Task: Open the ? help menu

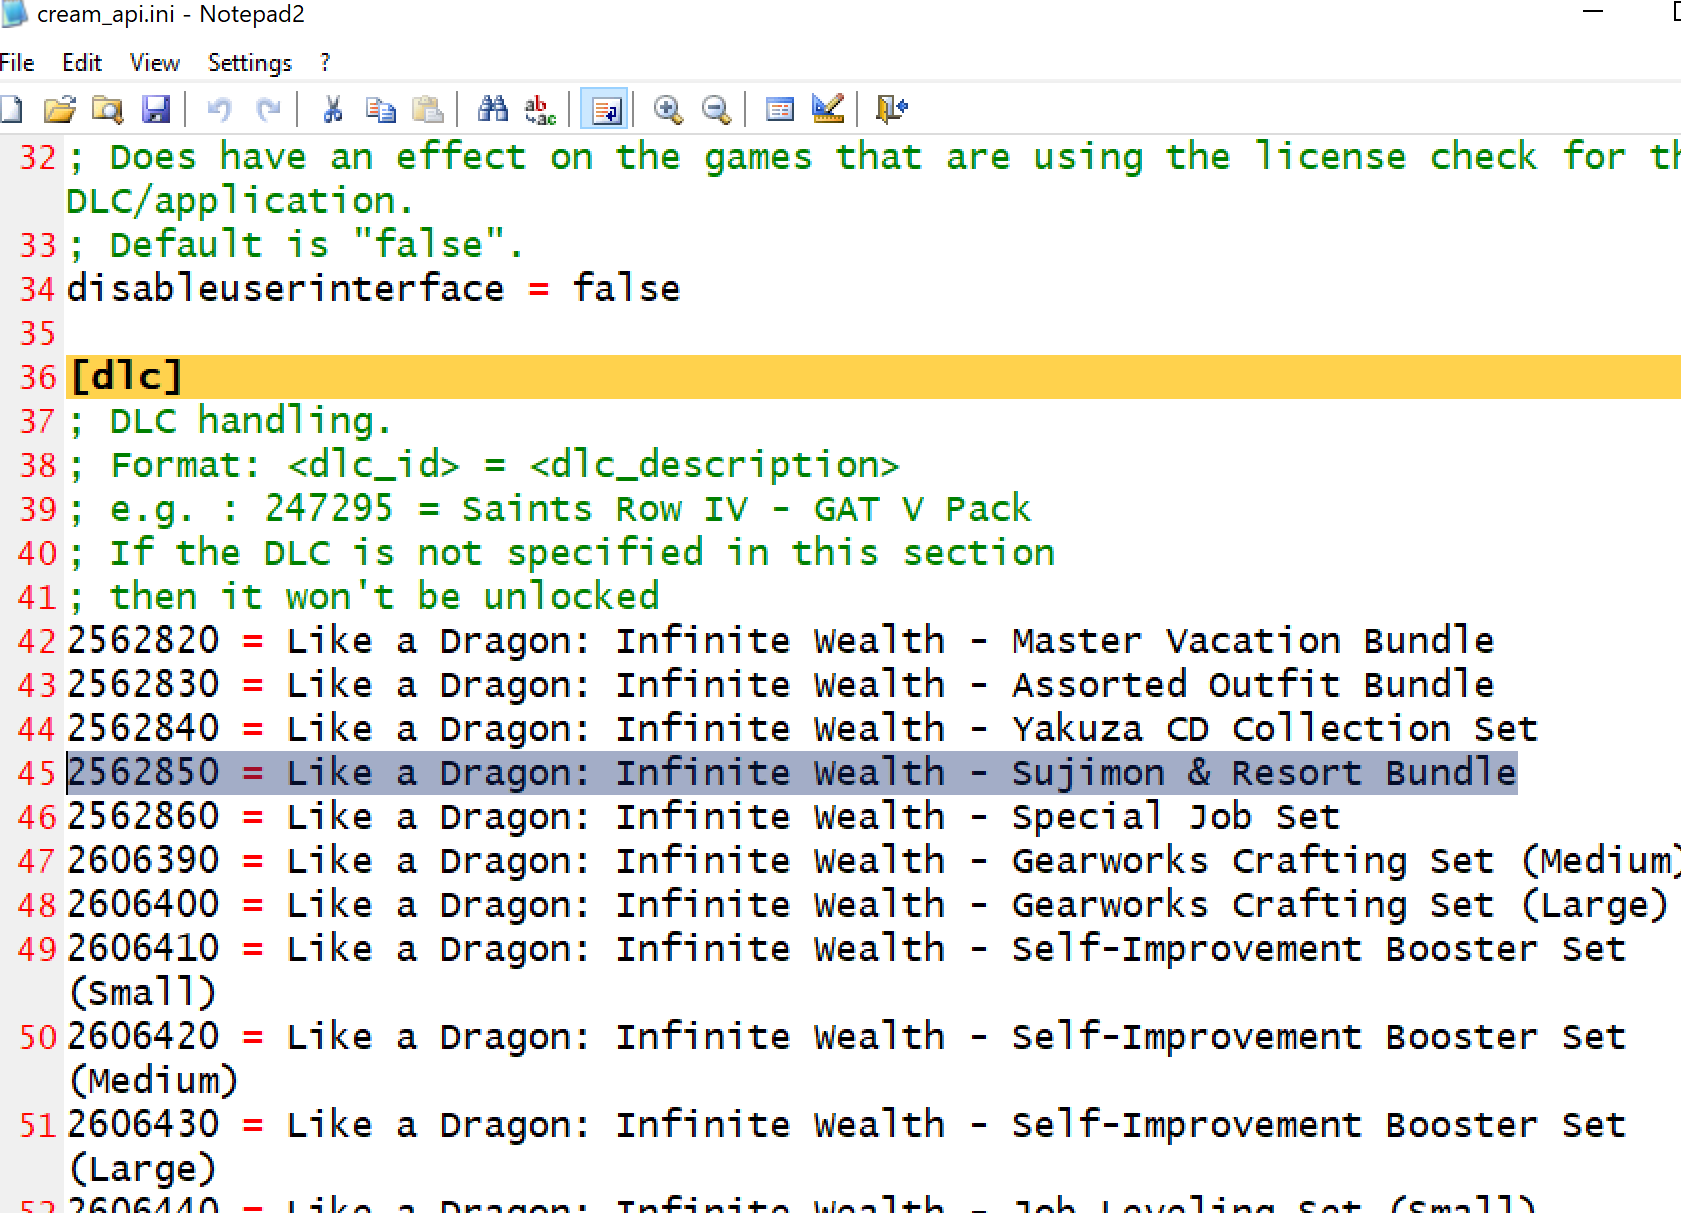Action: click(325, 63)
